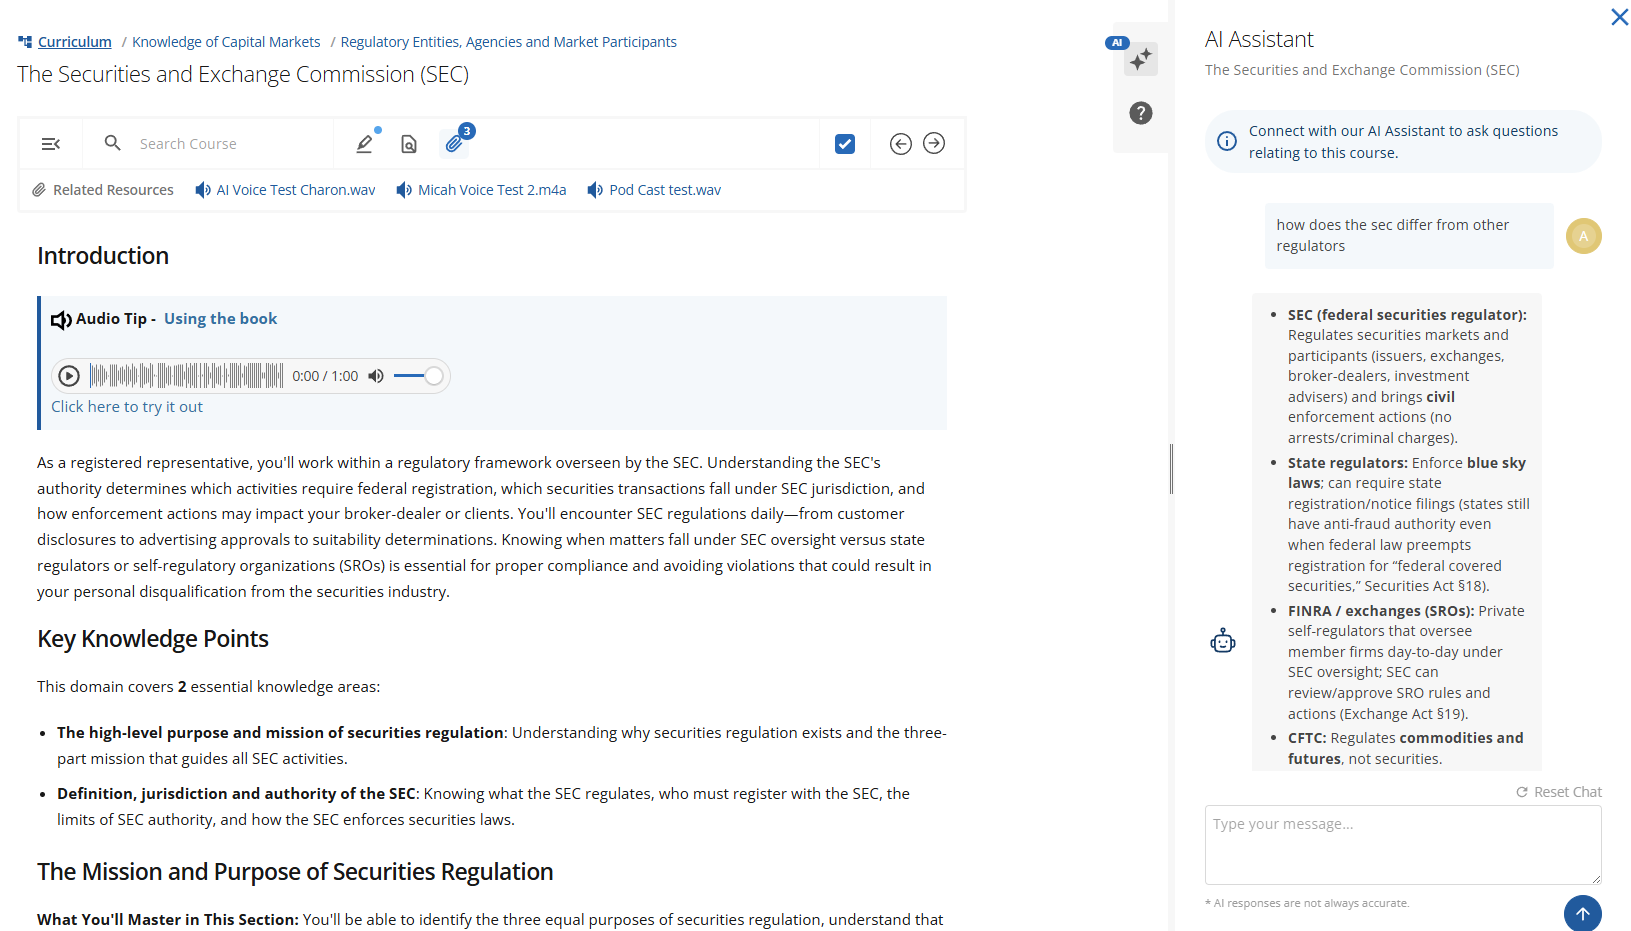1631x931 pixels.
Task: Go to the next page arrow
Action: pos(934,144)
